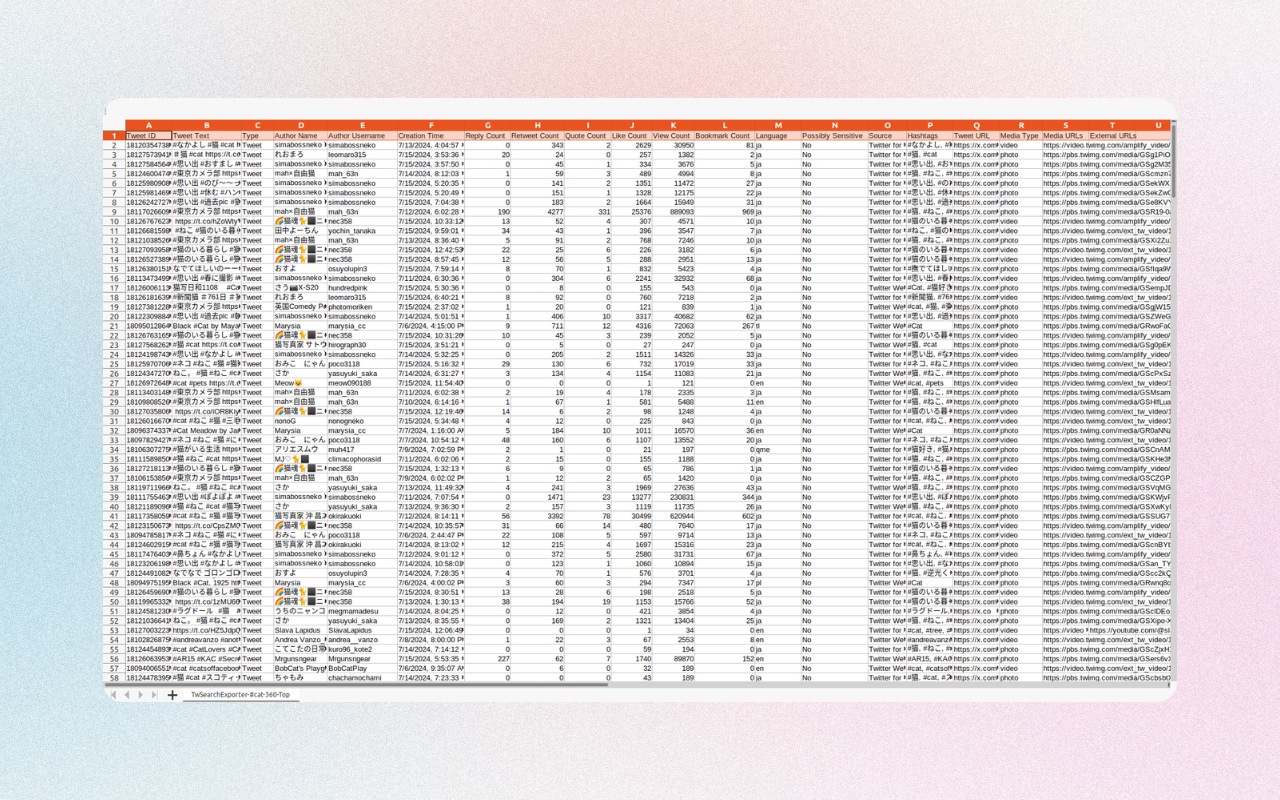Open the TwSearchExporter-#cat-360-Top sheet tab
Image resolution: width=1280 pixels, height=800 pixels.
coord(240,694)
